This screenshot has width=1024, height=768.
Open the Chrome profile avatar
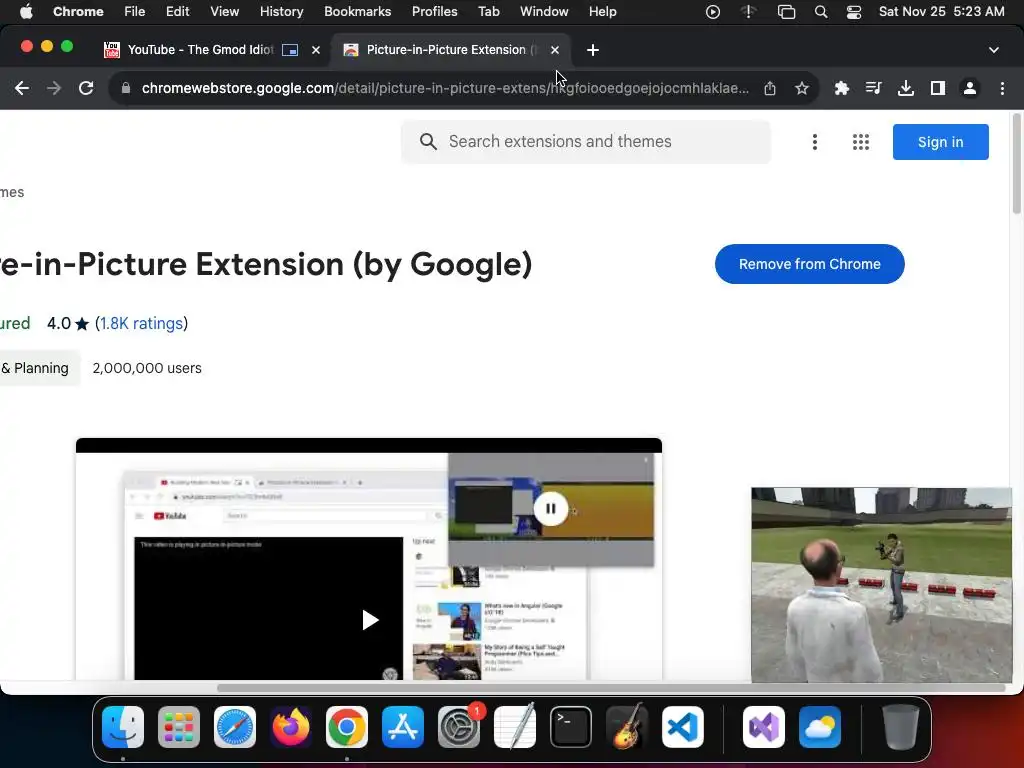(970, 88)
